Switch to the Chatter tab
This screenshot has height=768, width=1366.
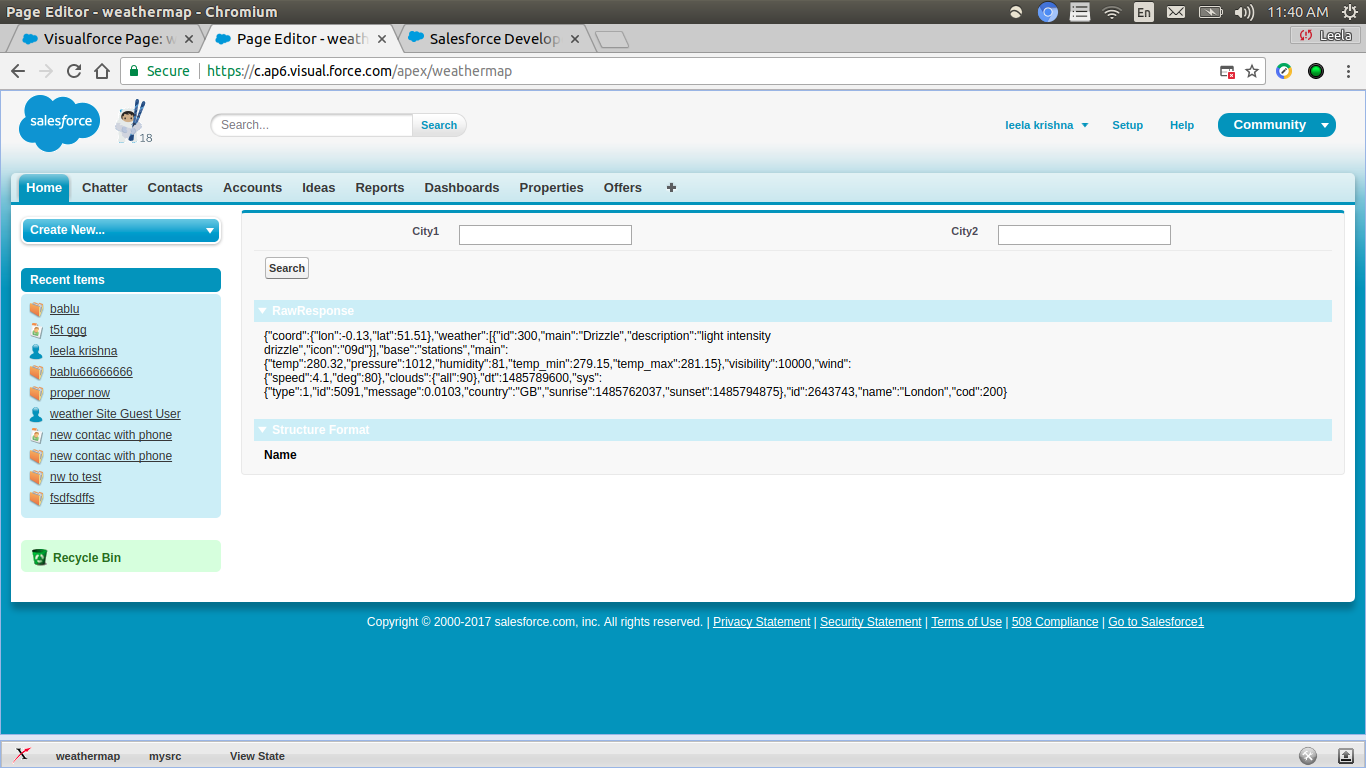(105, 187)
